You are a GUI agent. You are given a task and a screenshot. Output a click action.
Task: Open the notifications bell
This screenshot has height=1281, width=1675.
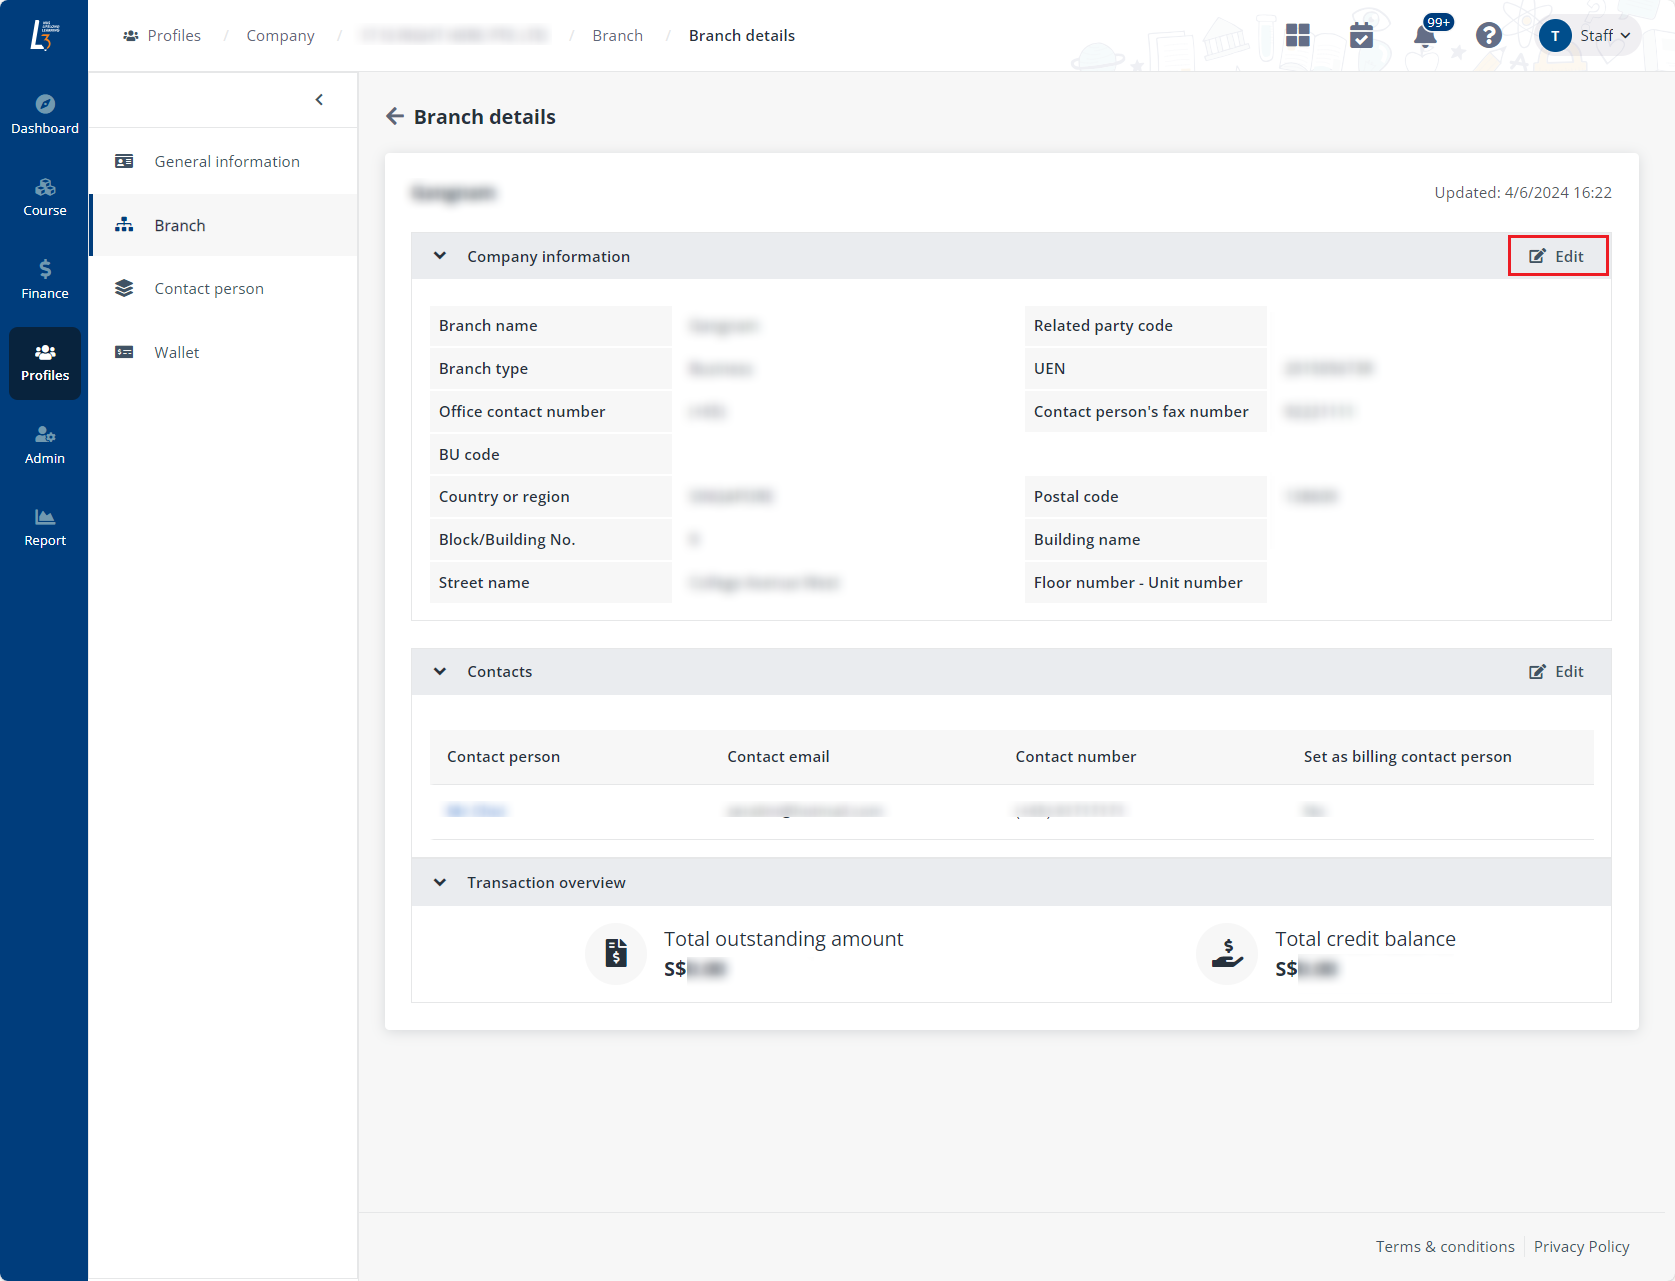1425,36
